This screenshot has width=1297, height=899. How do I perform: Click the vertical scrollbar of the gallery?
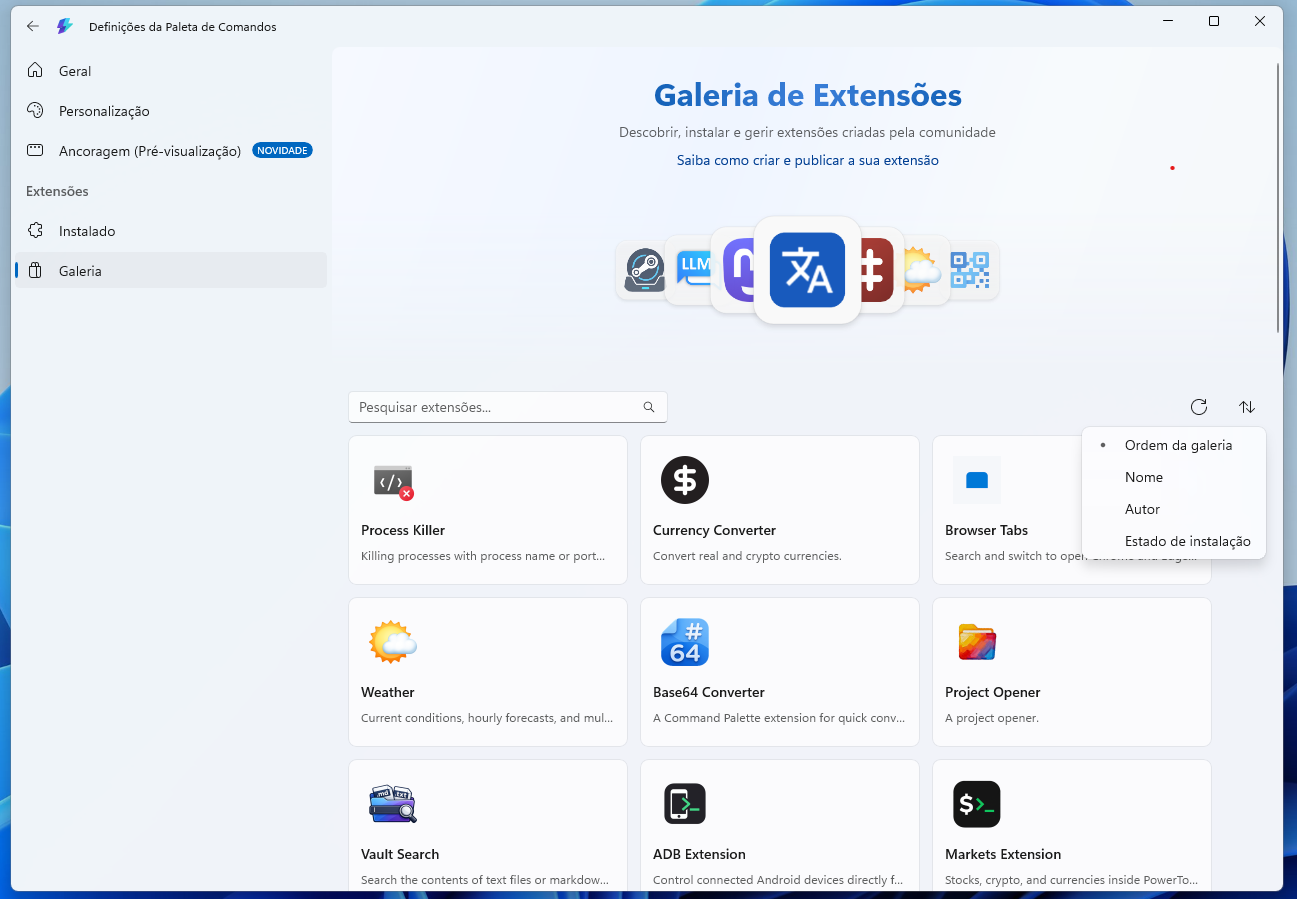pos(1278,198)
